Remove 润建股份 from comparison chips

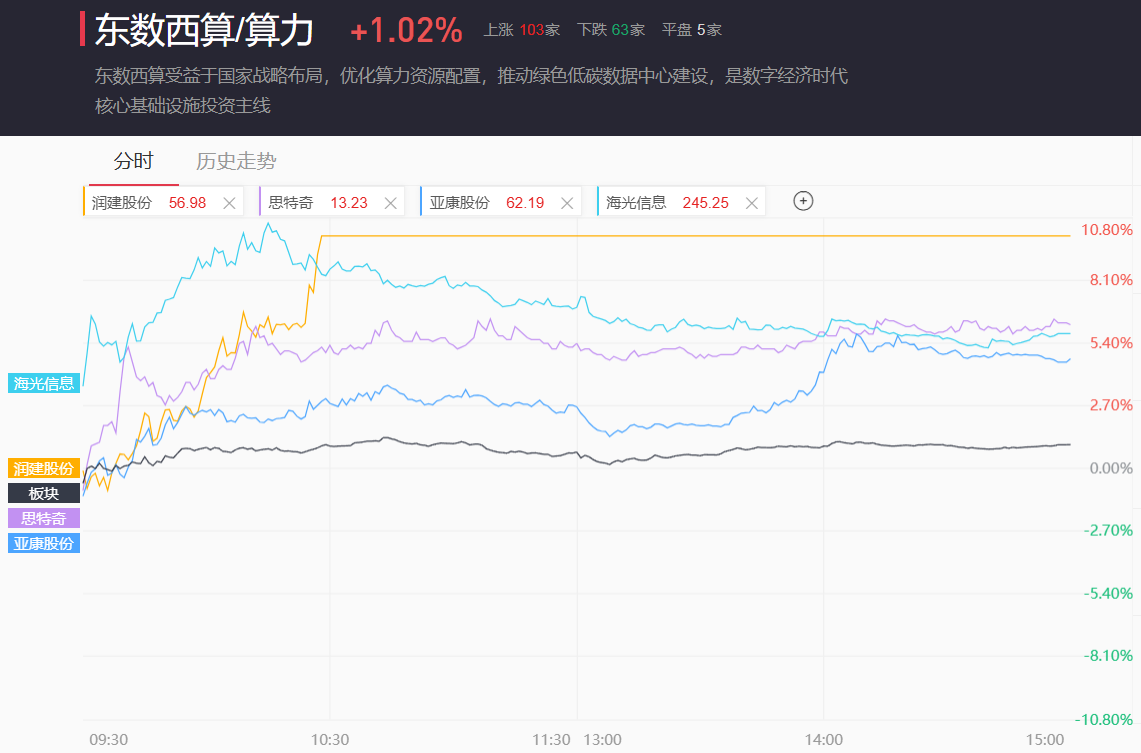pyautogui.click(x=229, y=203)
